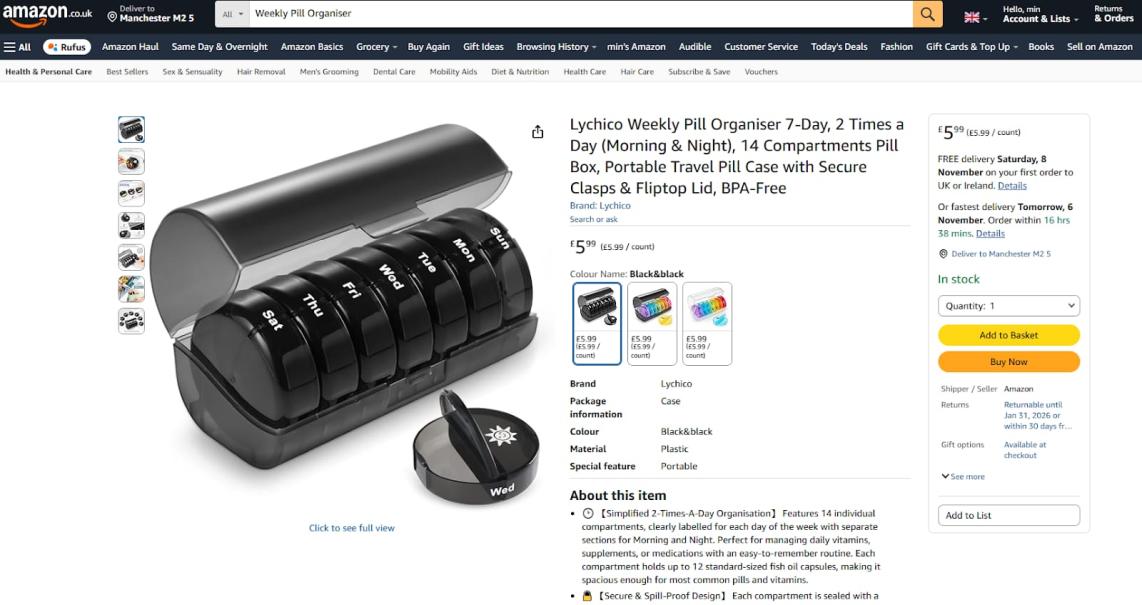Click Deliver to Manchester M2 5 pin link

[x=994, y=254]
